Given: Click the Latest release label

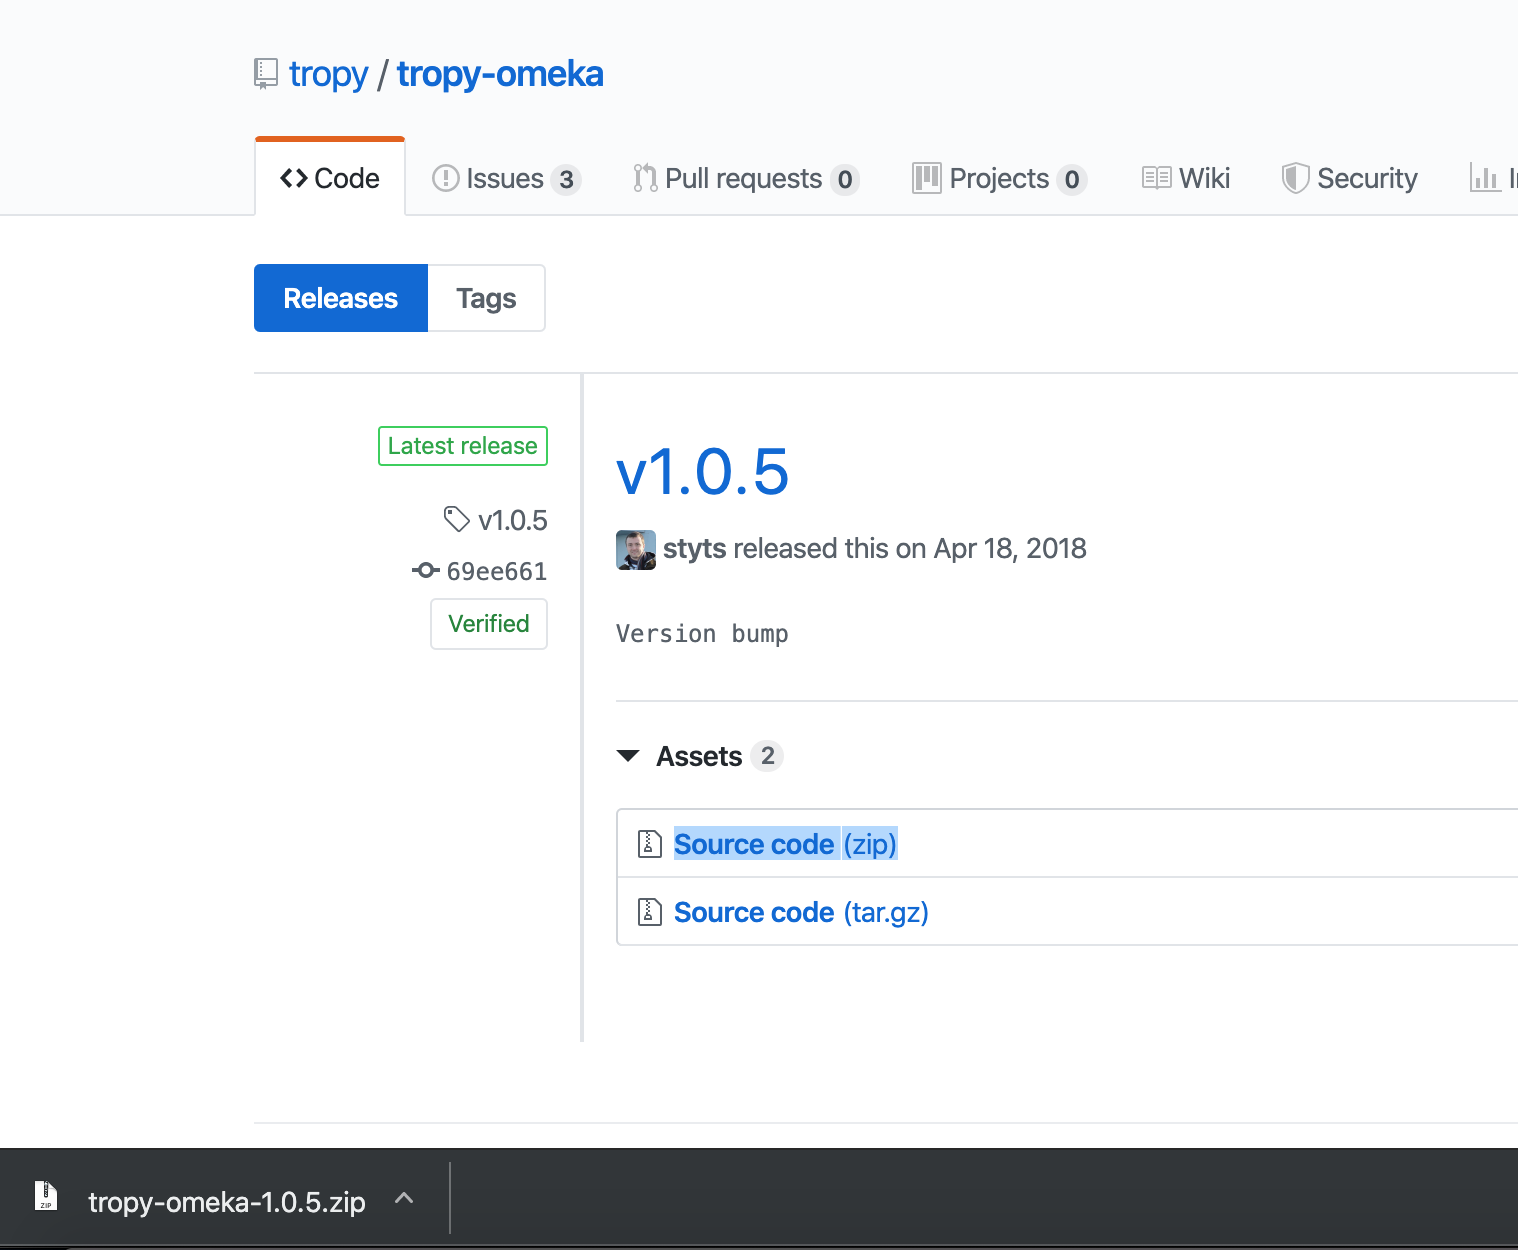Looking at the screenshot, I should [463, 446].
